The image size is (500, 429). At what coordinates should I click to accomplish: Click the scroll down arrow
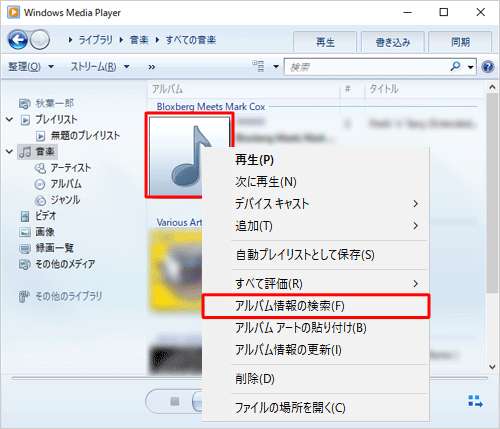click(x=492, y=367)
